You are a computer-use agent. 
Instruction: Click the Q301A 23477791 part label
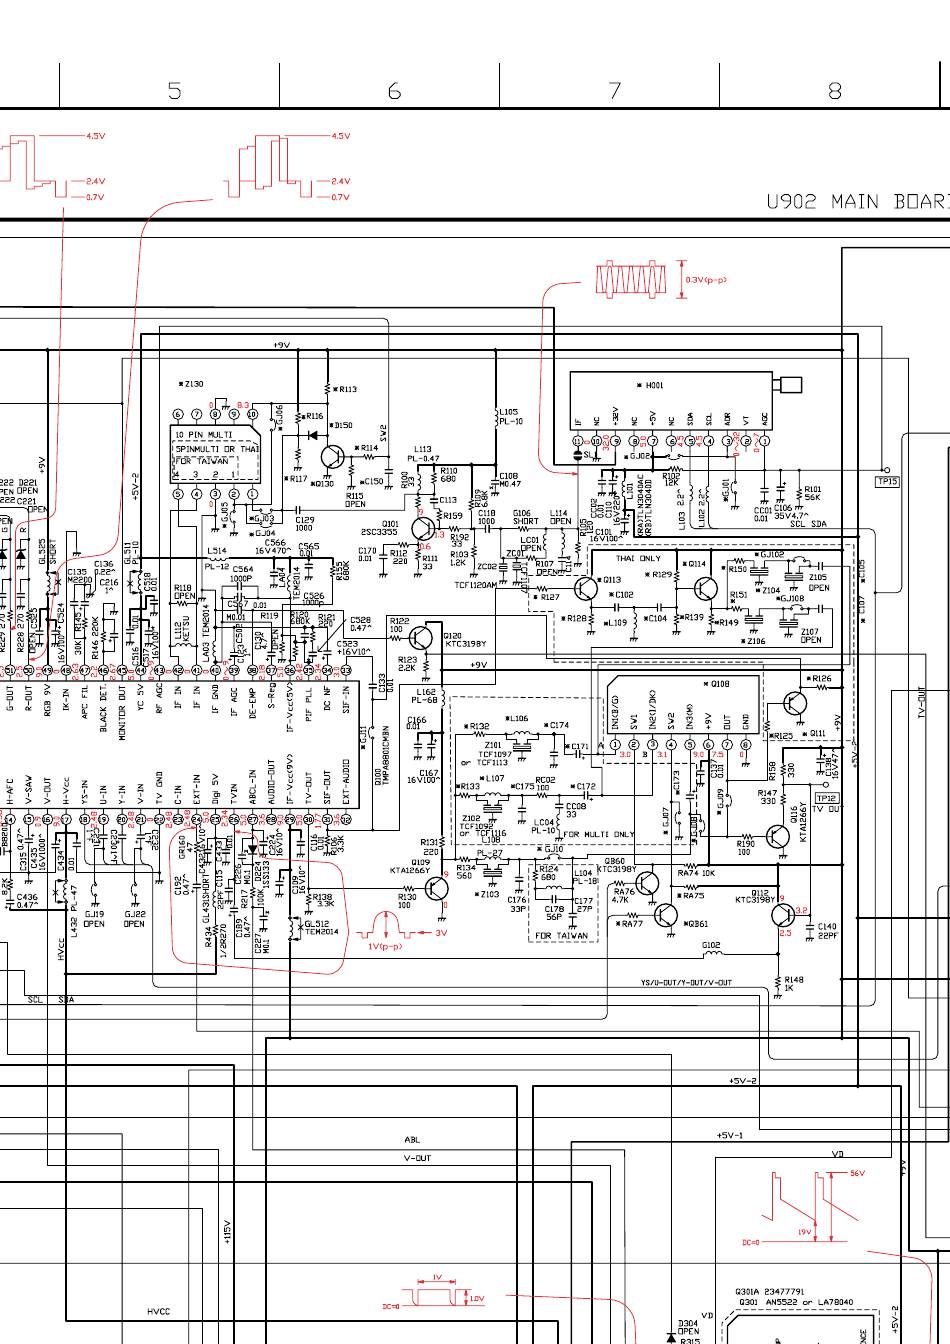coord(770,1292)
